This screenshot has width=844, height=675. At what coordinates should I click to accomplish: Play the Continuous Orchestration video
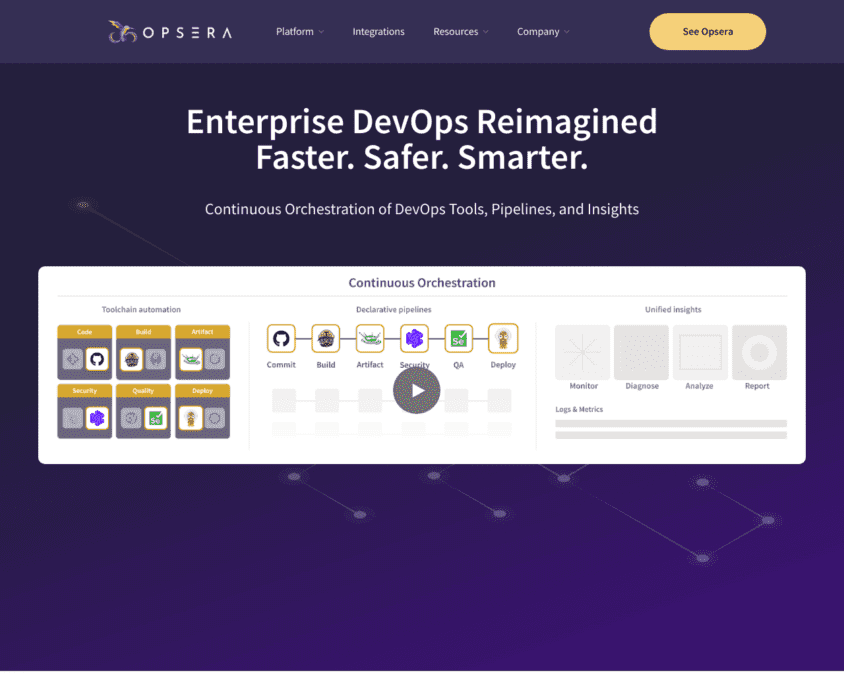click(x=416, y=390)
